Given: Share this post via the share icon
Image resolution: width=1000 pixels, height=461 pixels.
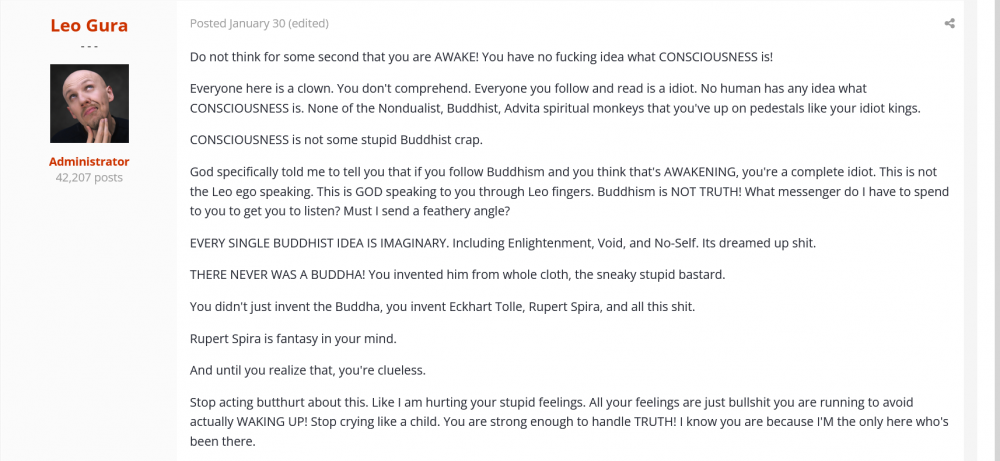Looking at the screenshot, I should point(949,23).
